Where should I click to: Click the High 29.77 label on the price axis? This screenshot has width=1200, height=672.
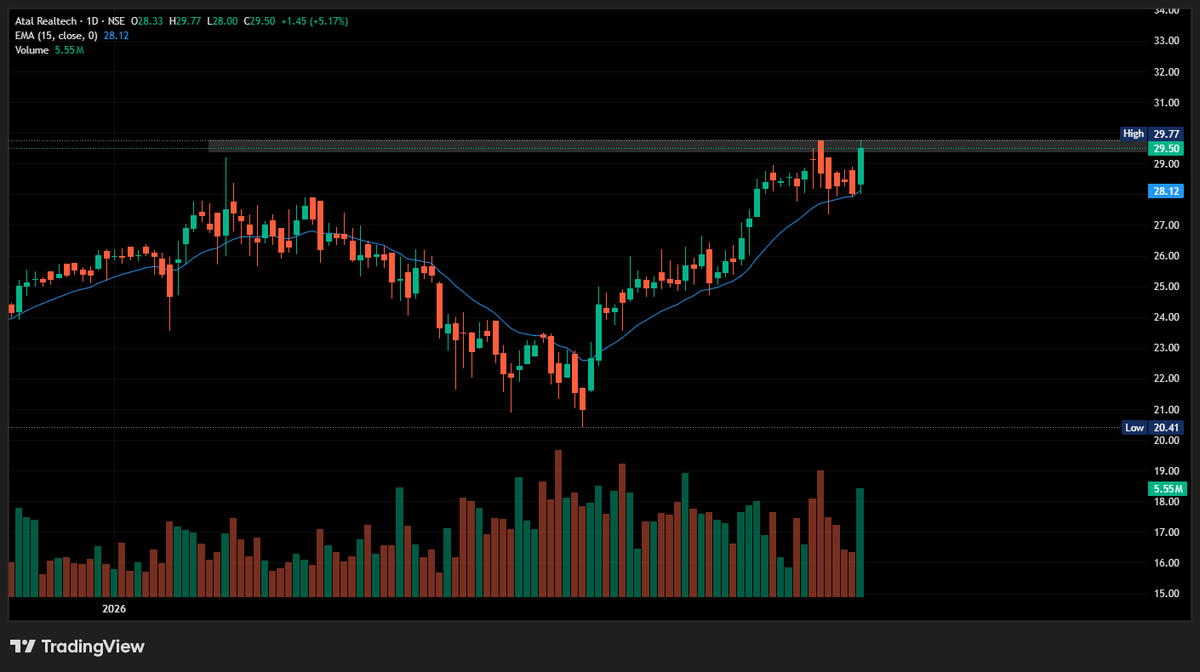pos(1153,134)
